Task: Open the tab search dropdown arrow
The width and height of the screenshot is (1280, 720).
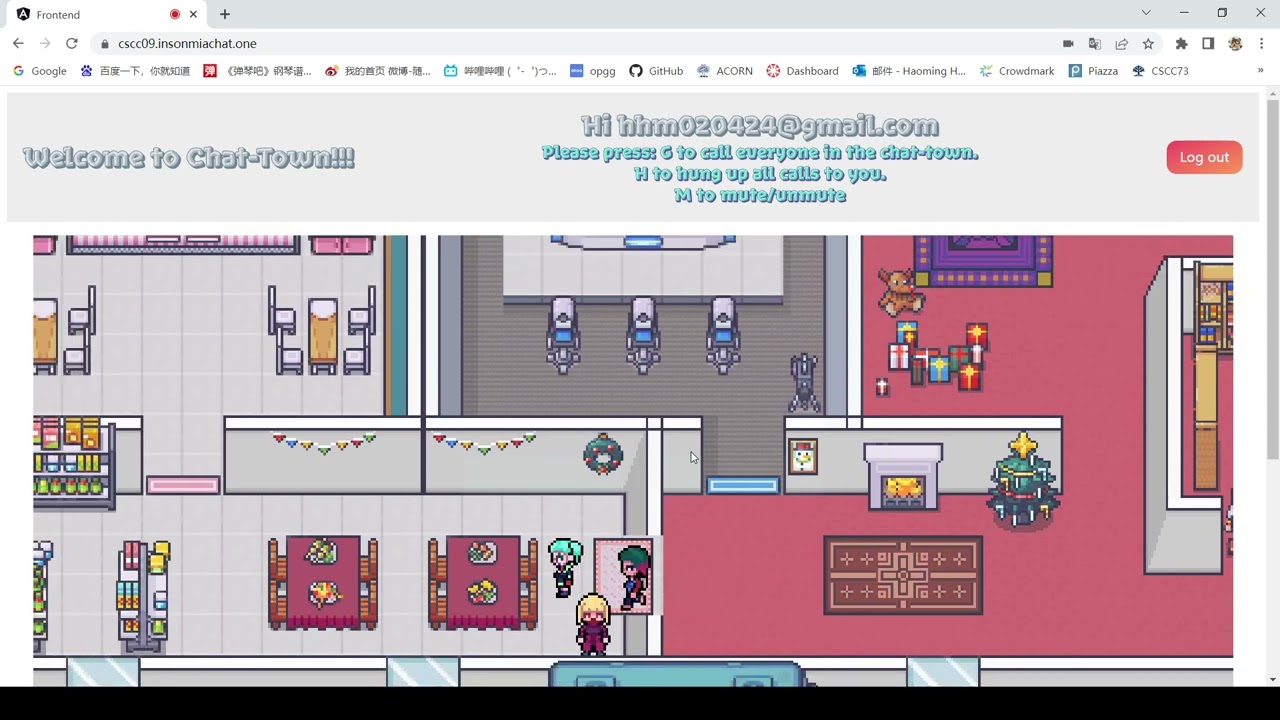Action: [x=1146, y=13]
